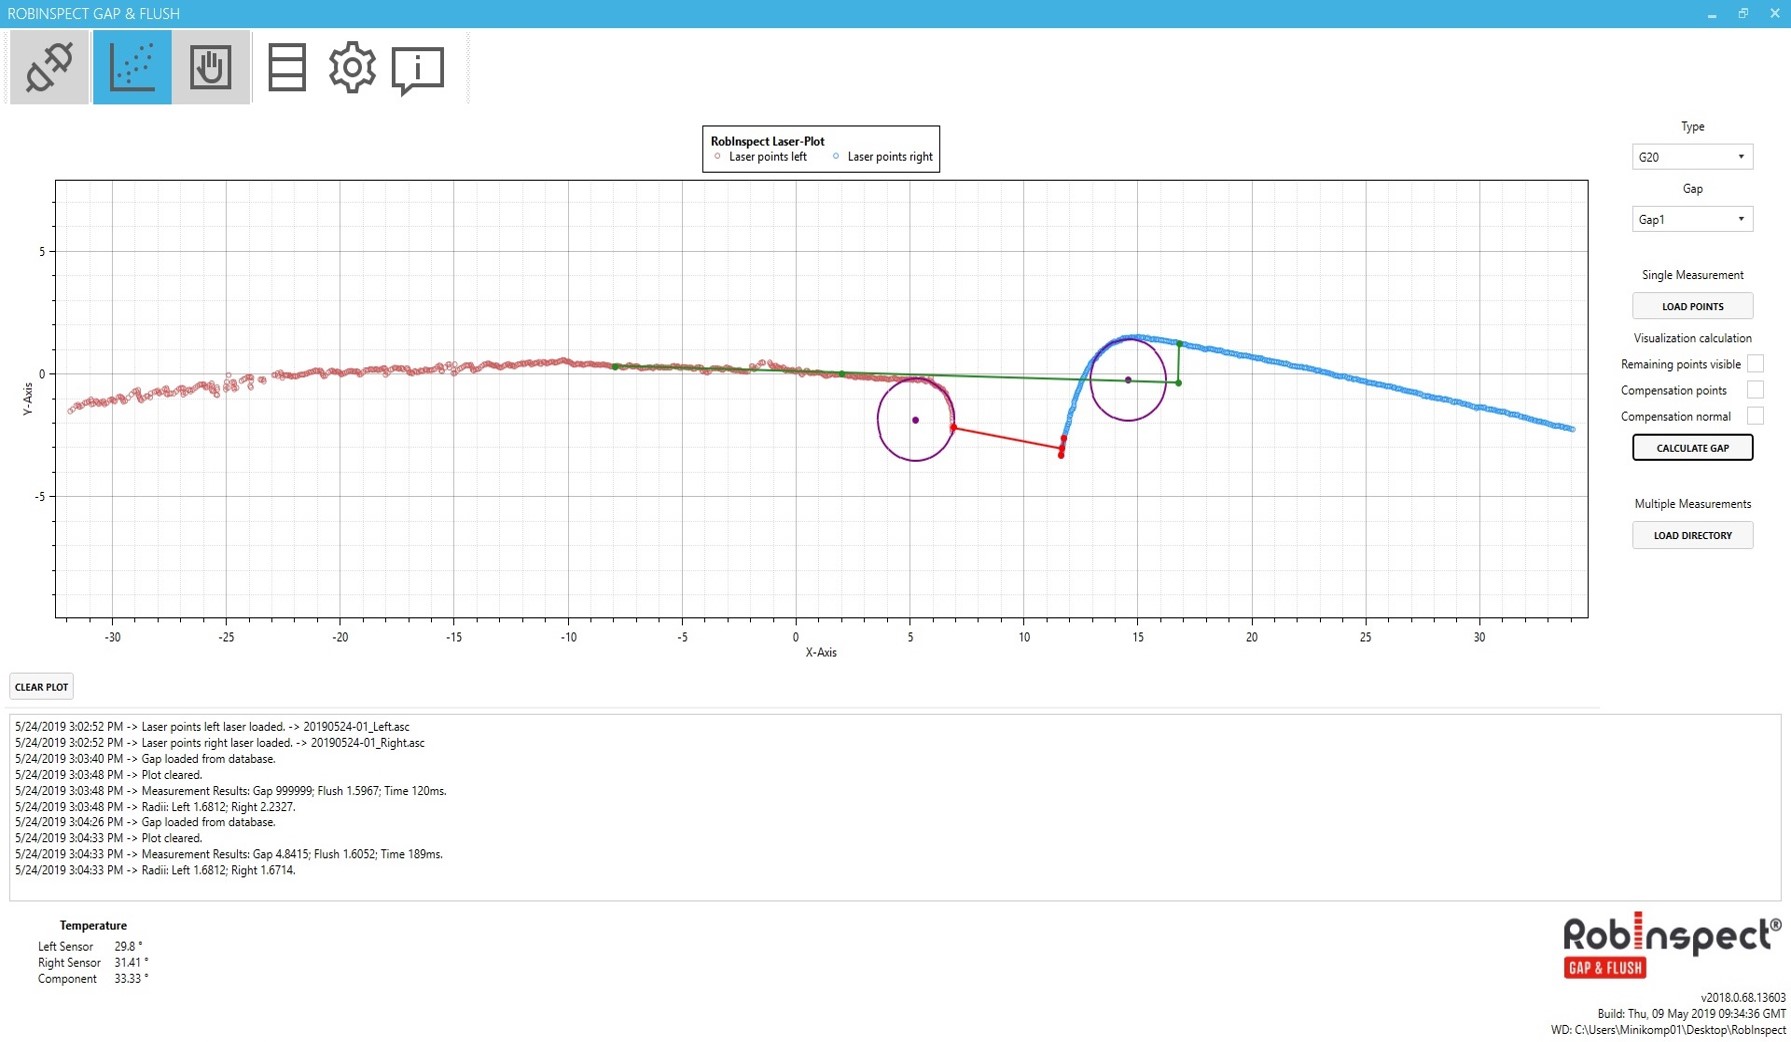Click the CALCULATE GAP button
1791x1042 pixels.
tap(1692, 448)
